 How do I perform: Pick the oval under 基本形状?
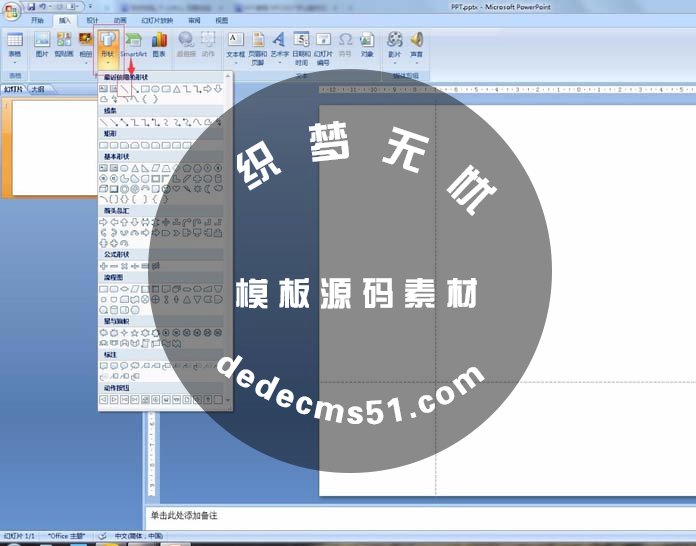124,168
